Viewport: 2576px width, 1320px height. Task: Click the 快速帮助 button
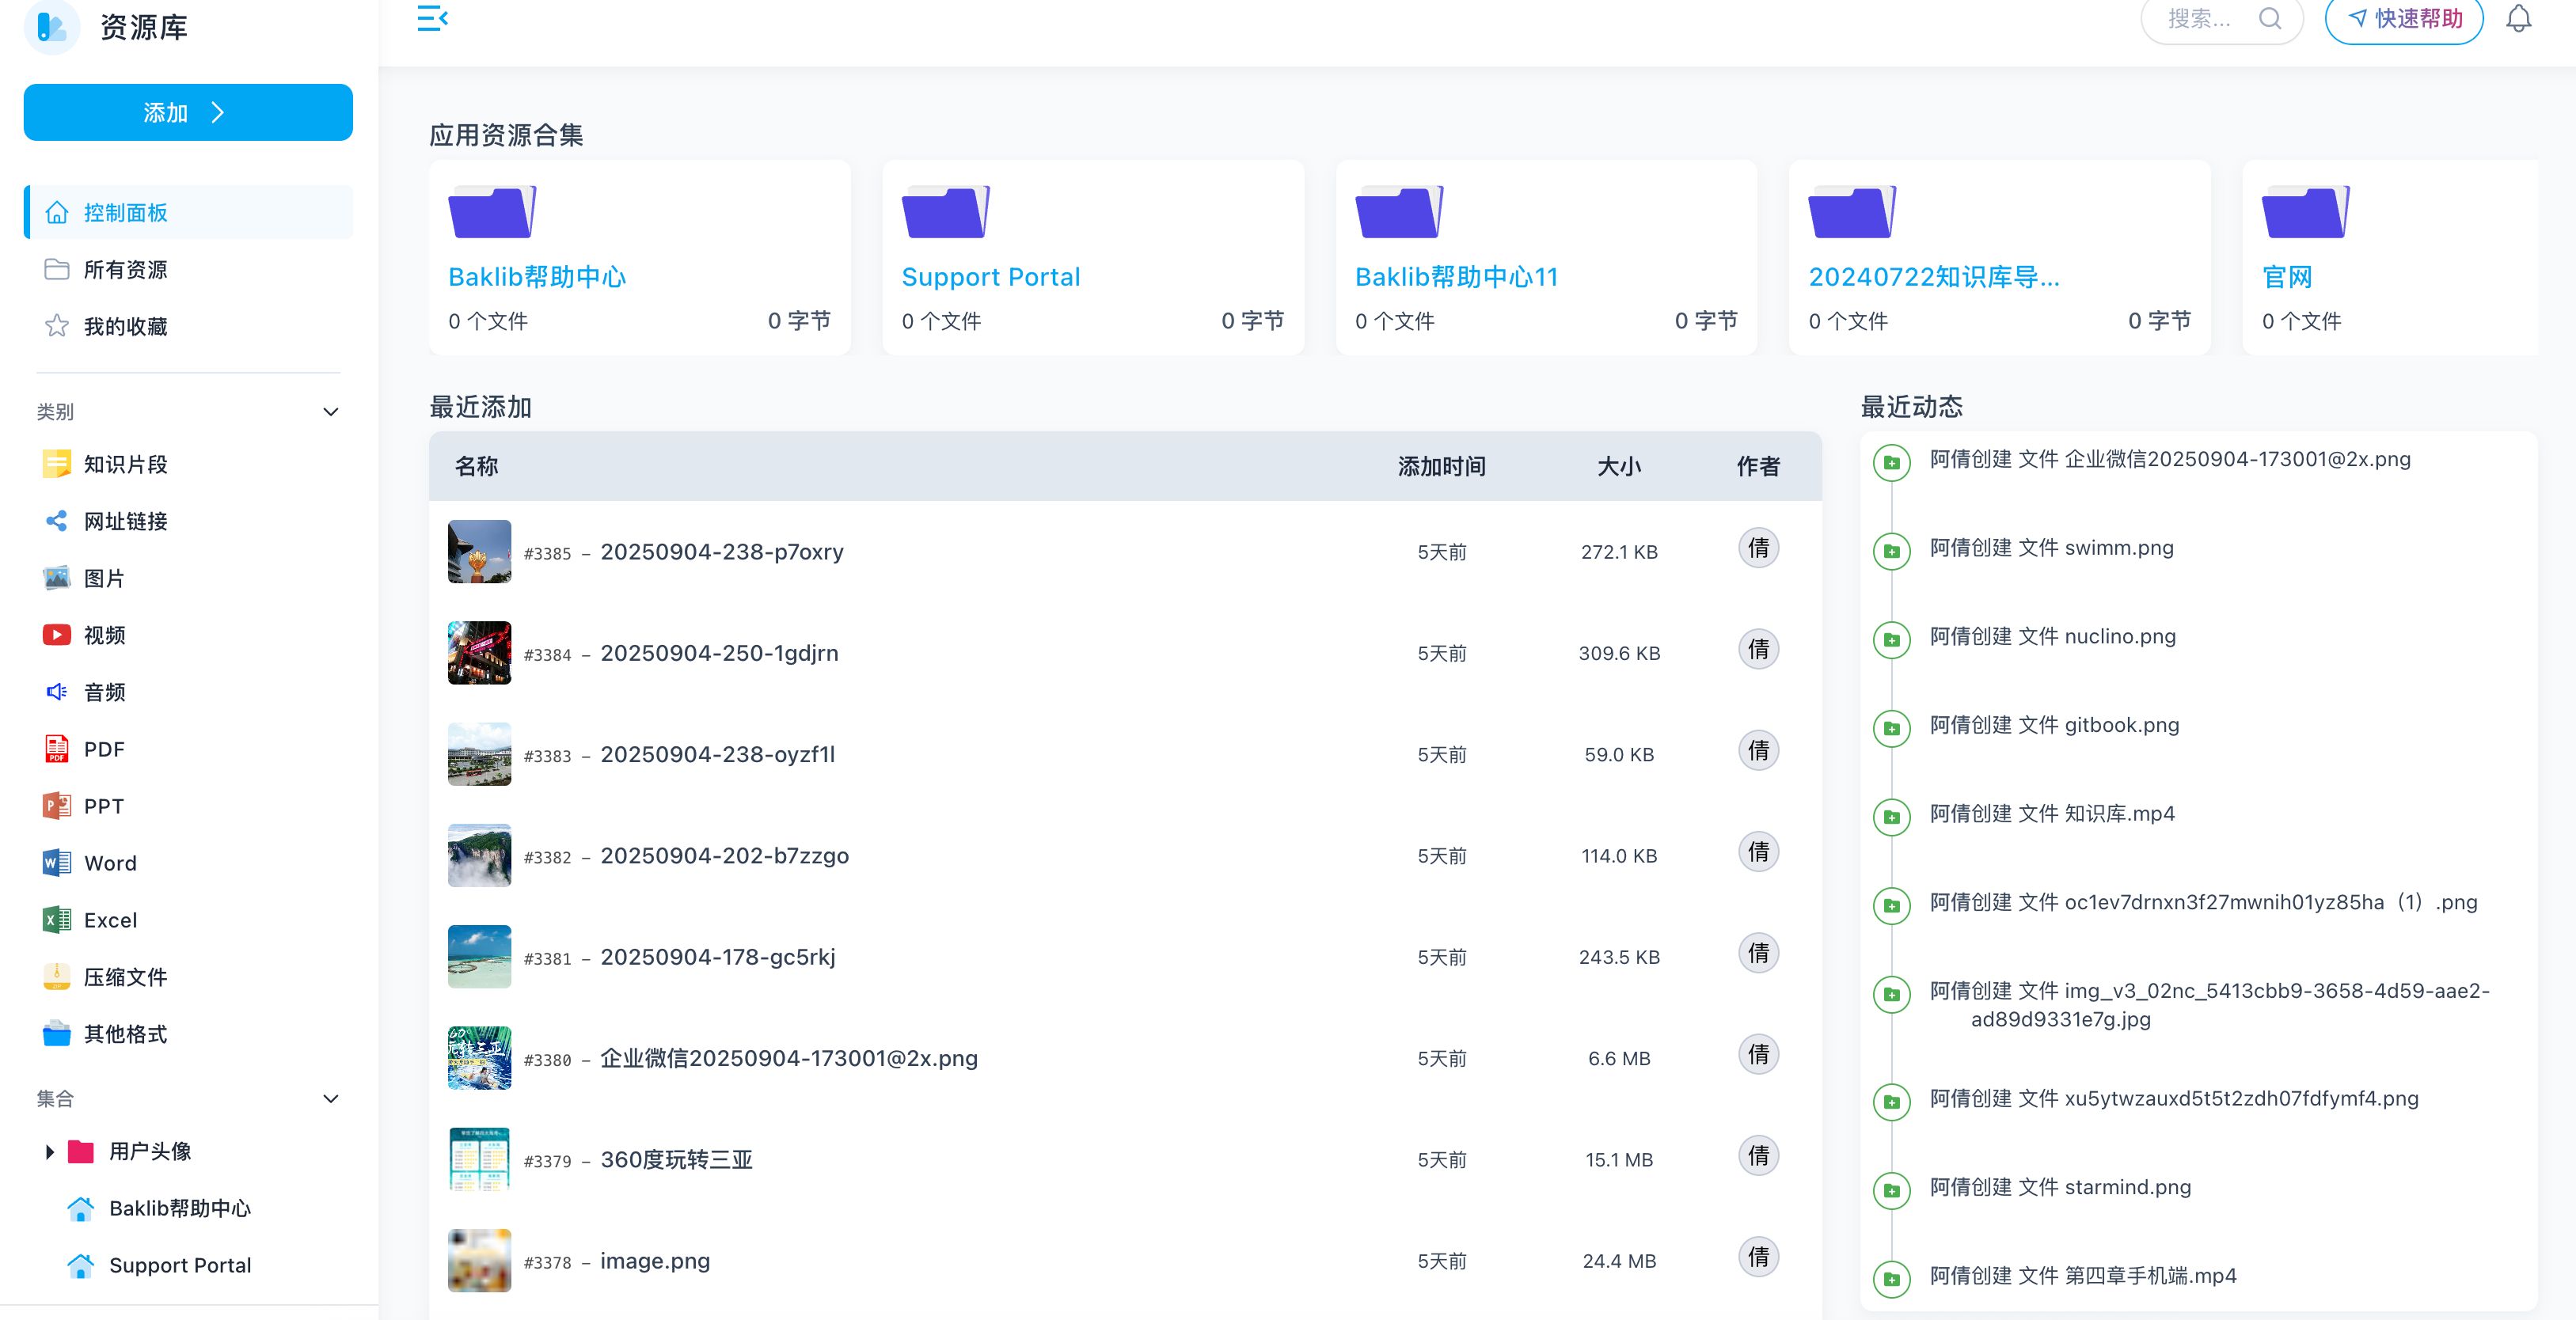2403,19
